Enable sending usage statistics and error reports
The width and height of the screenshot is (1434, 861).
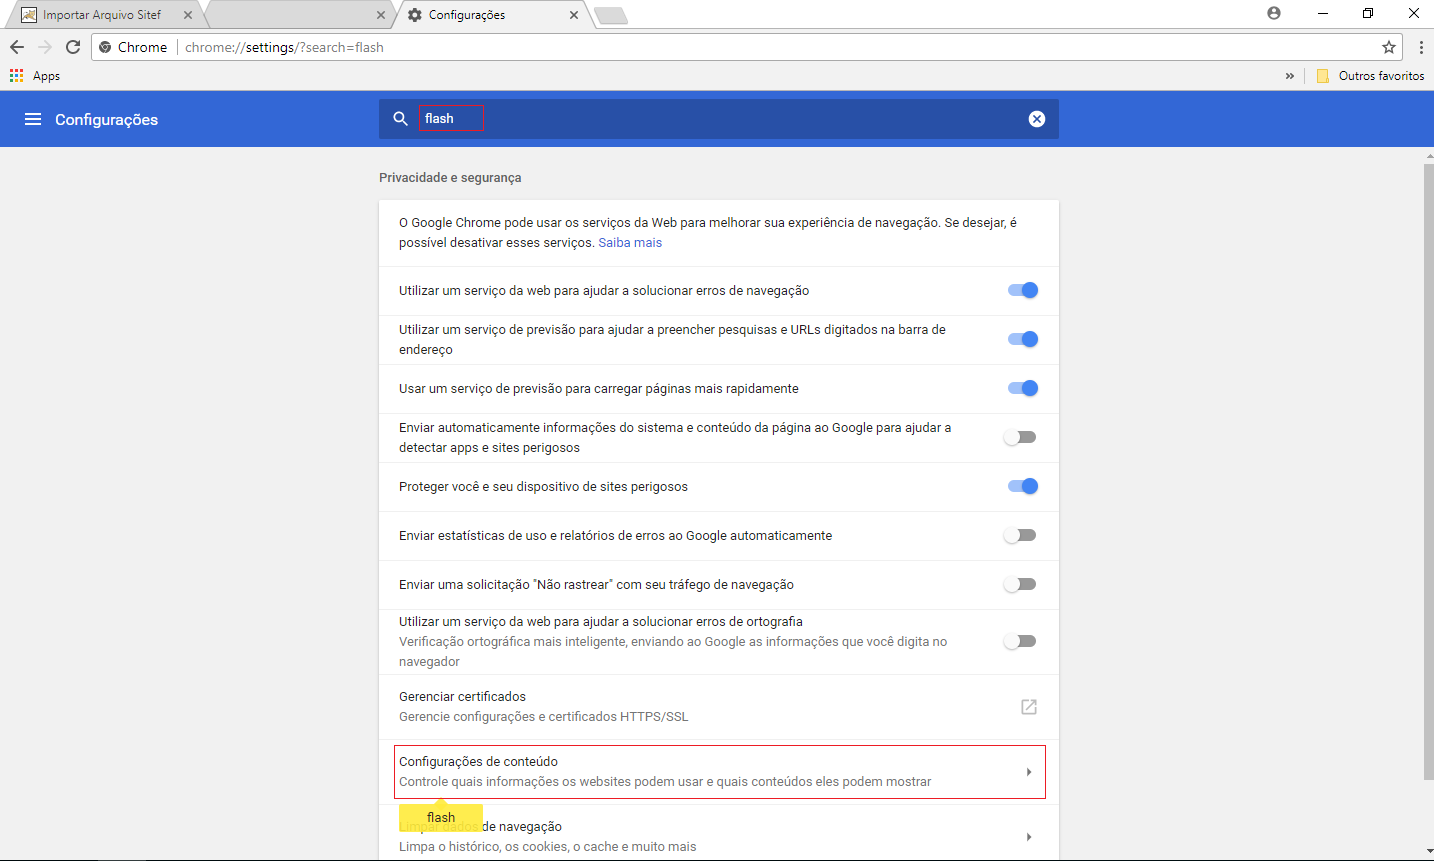[x=1020, y=535]
